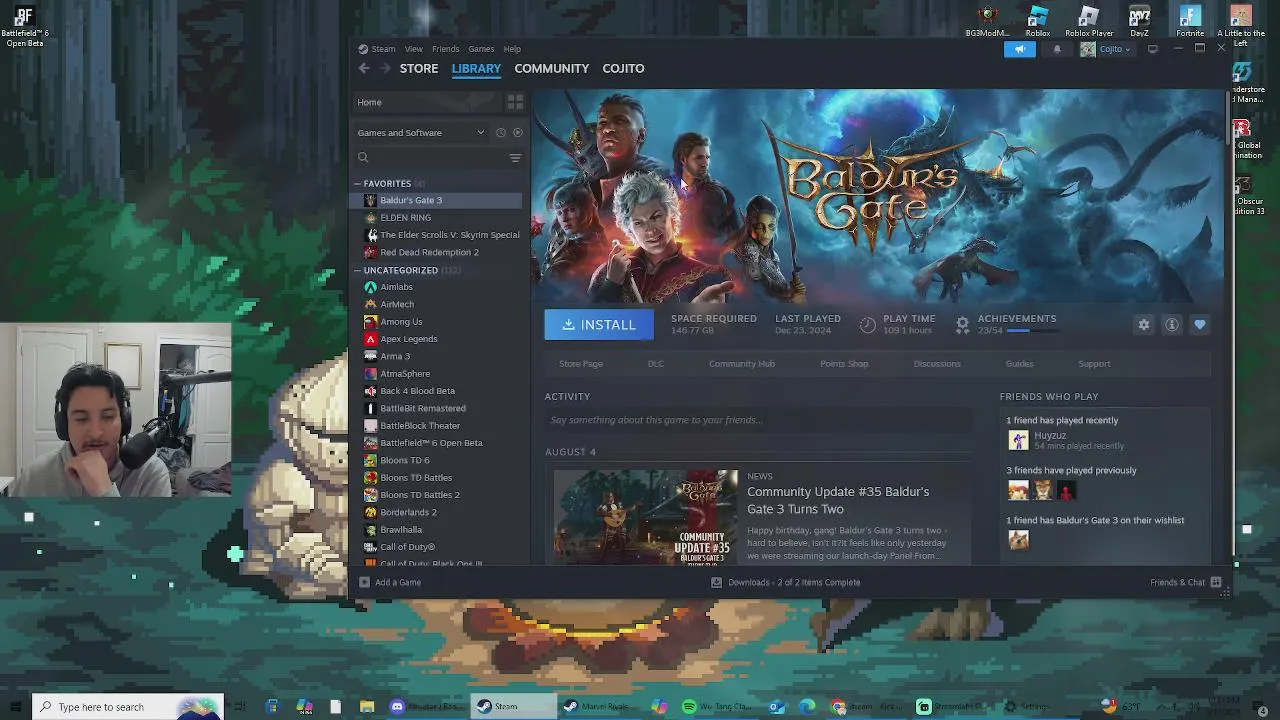Show Baldur's Gate 3 game info icon
1280x720 pixels.
click(x=1172, y=324)
